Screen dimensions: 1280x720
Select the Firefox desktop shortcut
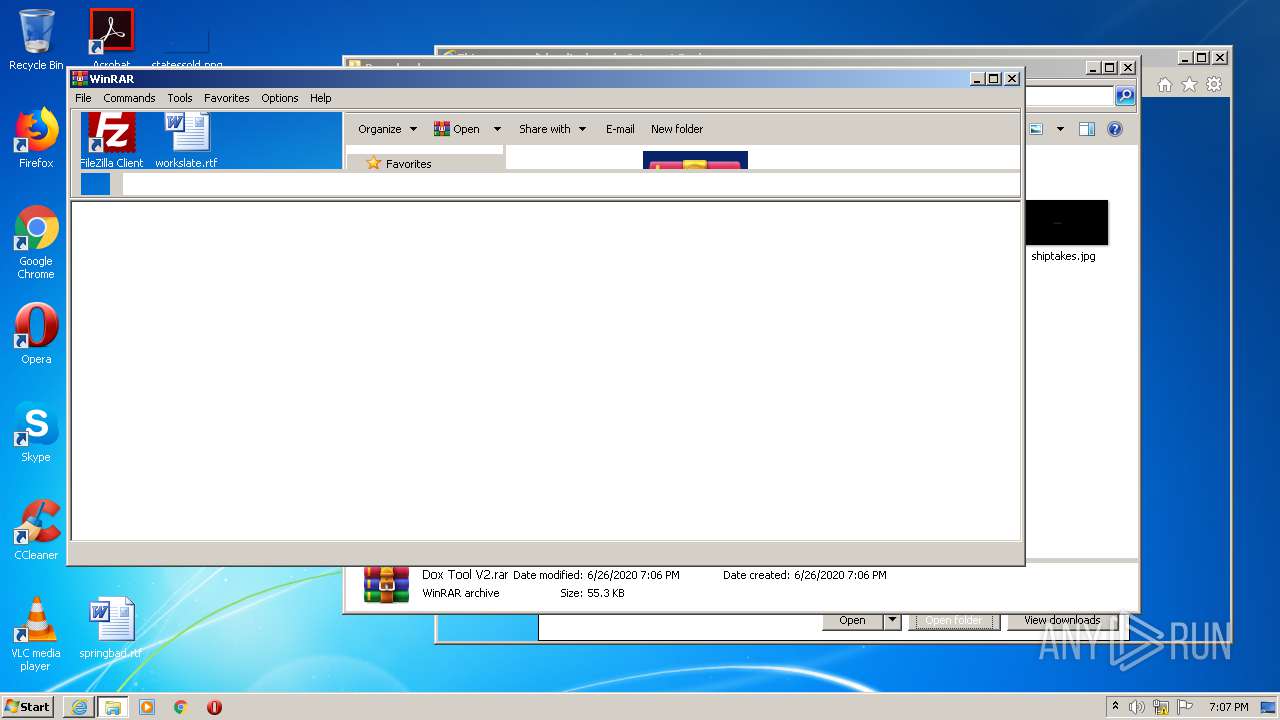click(36, 138)
